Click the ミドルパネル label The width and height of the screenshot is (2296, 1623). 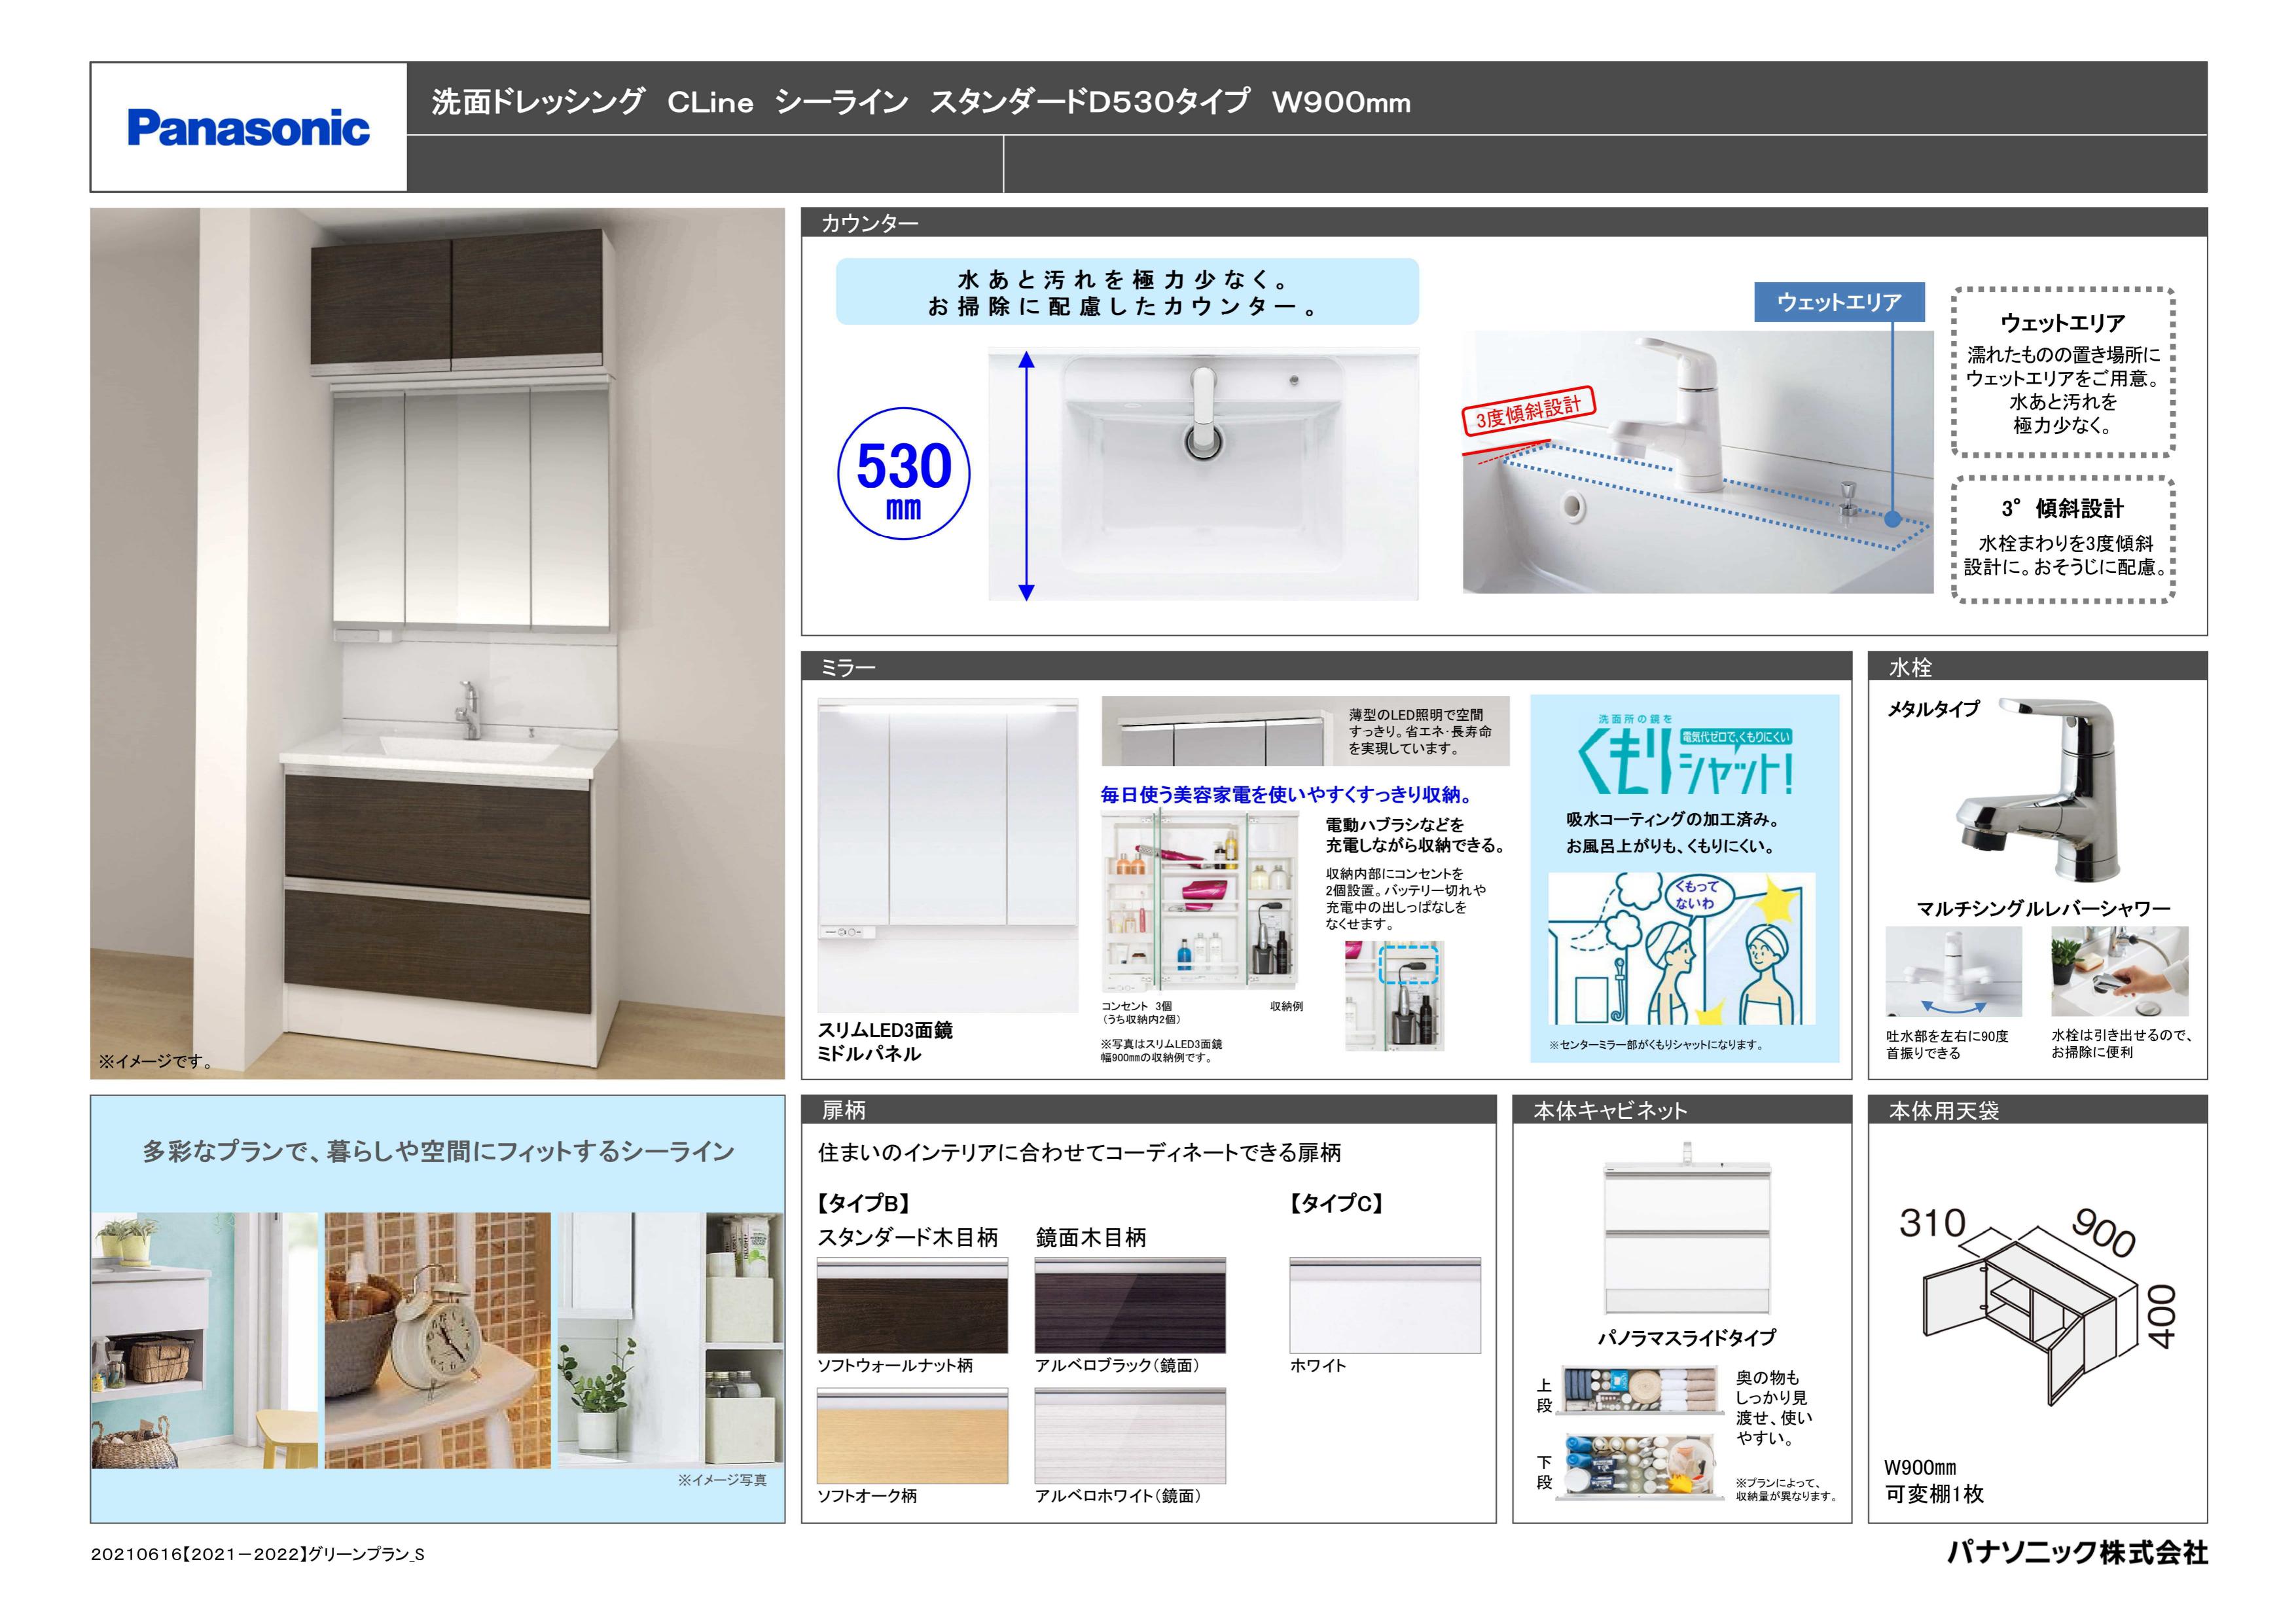[869, 1053]
